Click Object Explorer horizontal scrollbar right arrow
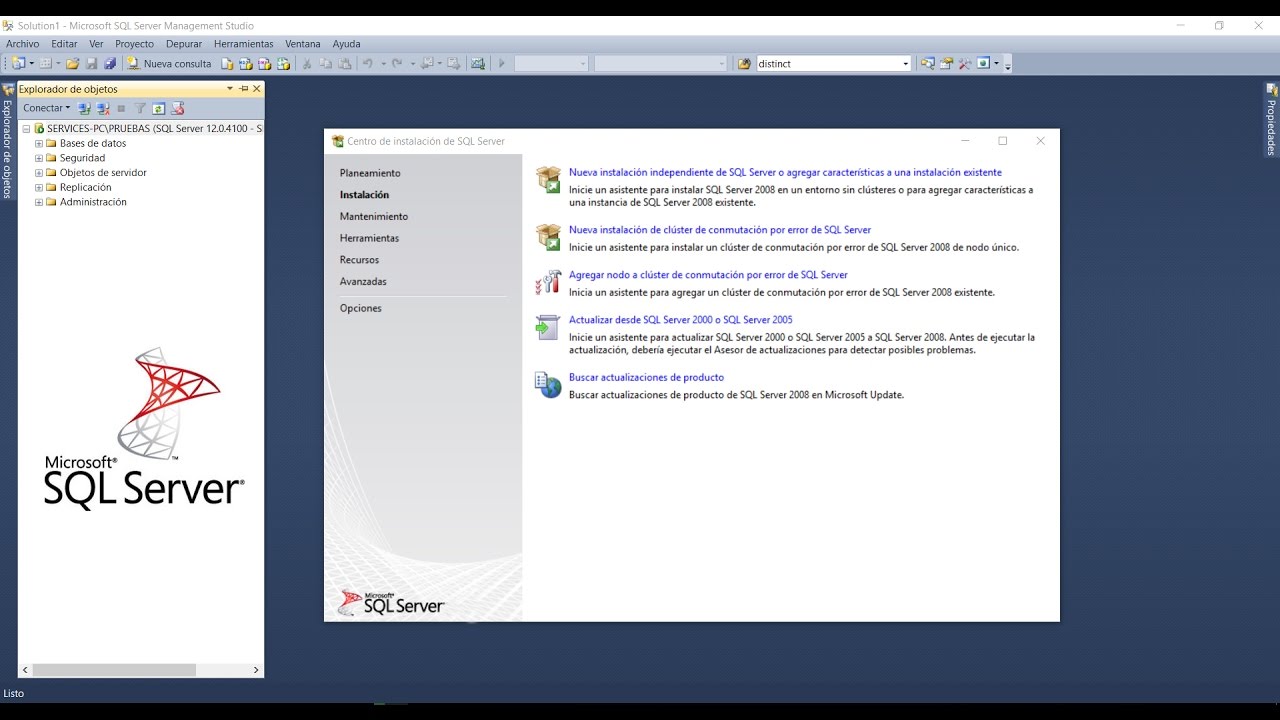 point(256,670)
